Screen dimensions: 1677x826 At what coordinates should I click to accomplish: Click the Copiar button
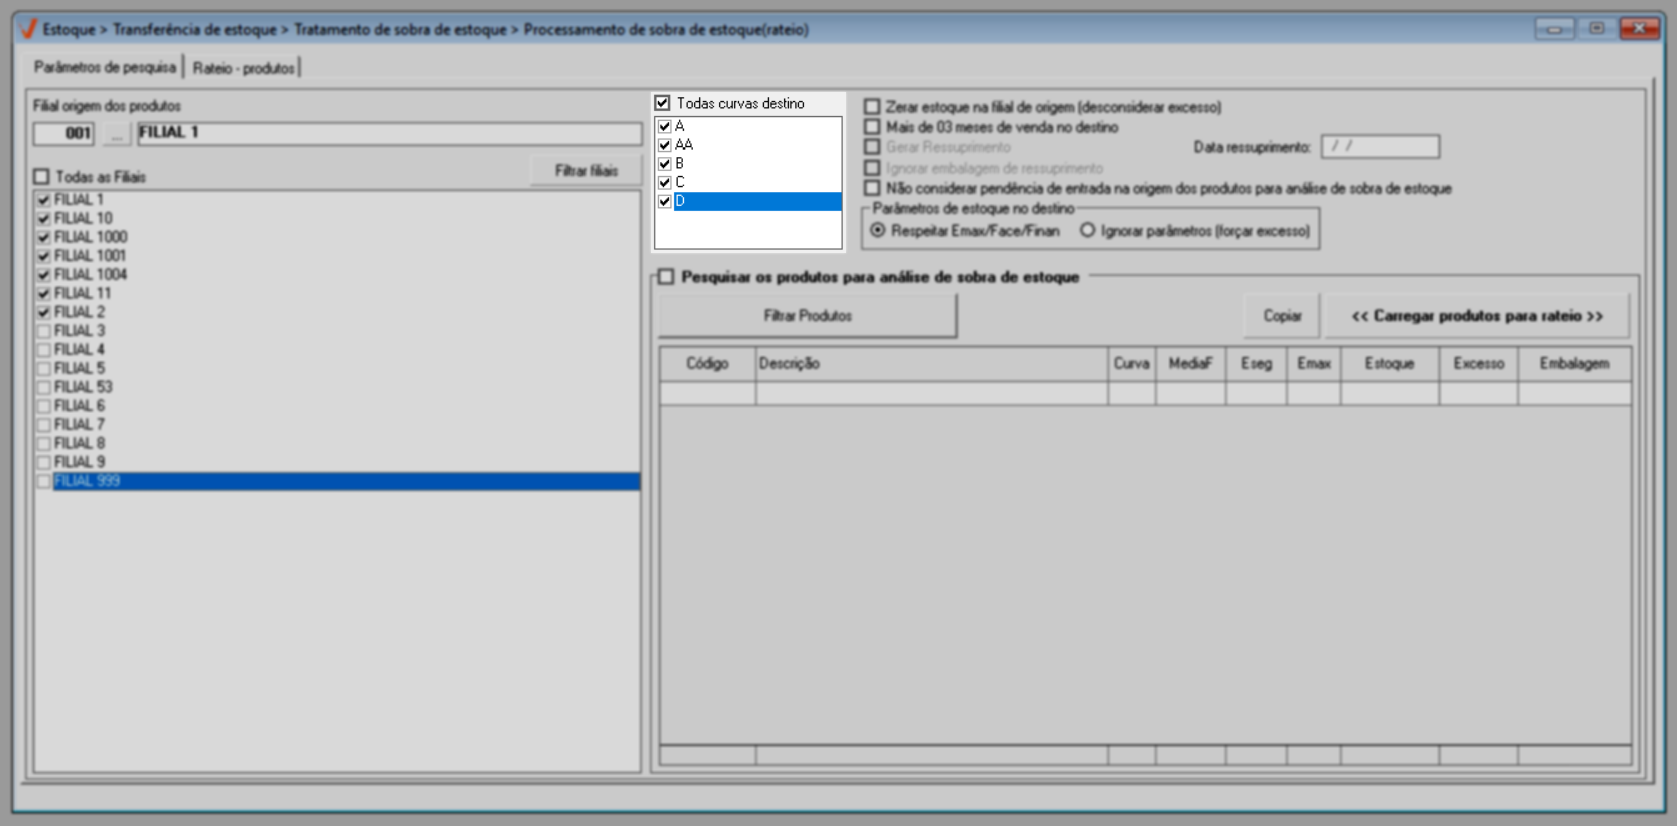pos(1282,316)
